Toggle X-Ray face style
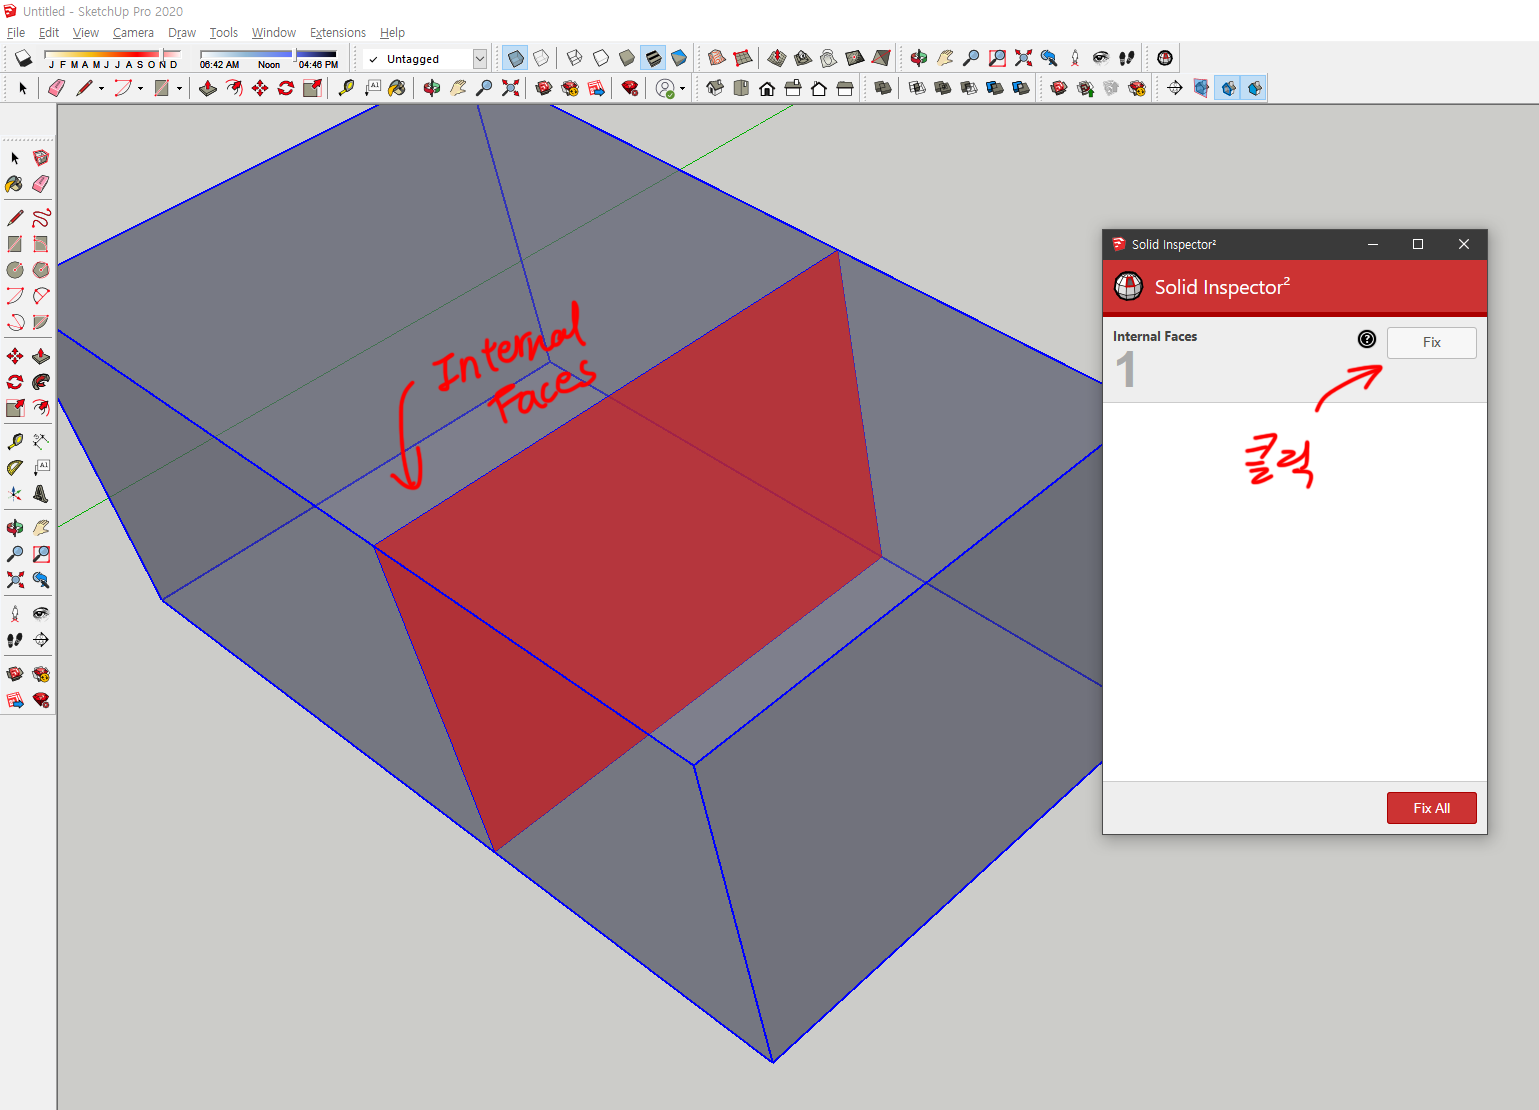Image resolution: width=1539 pixels, height=1110 pixels. (516, 58)
